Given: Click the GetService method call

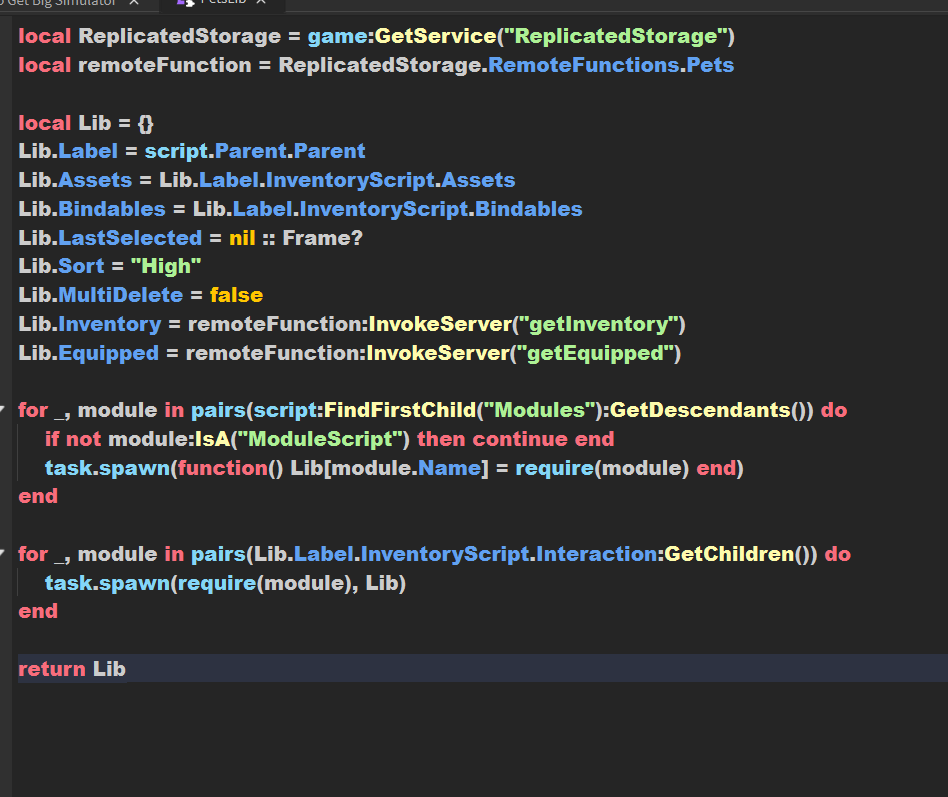Looking at the screenshot, I should [435, 36].
